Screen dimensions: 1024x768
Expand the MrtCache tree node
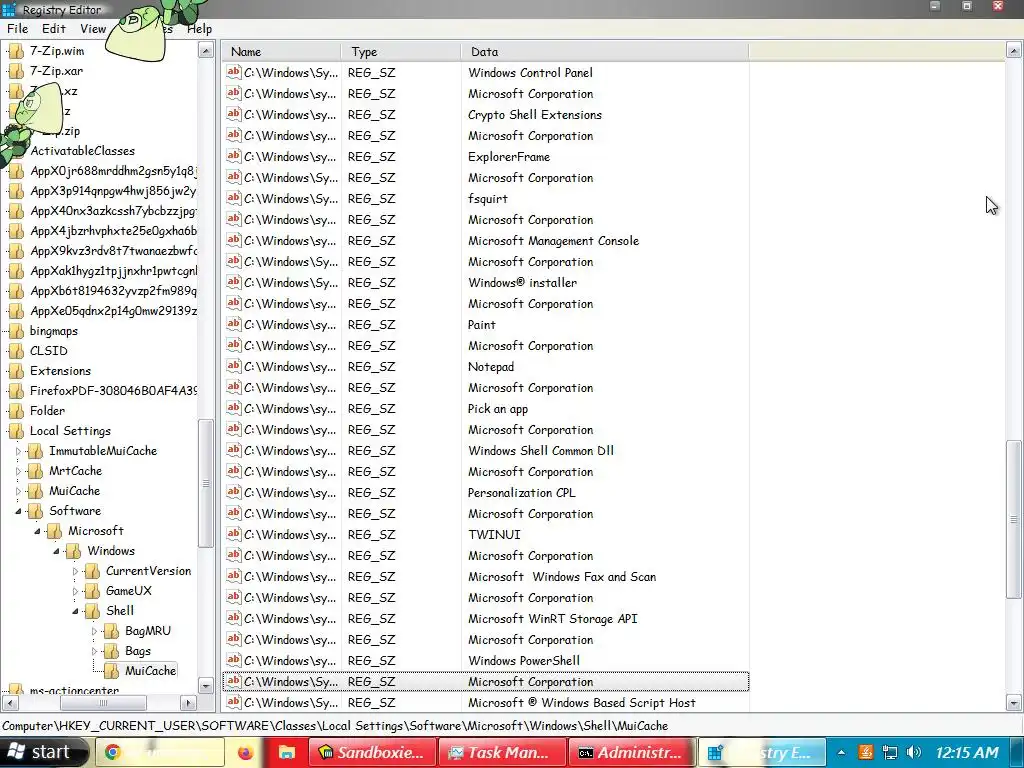tap(18, 471)
